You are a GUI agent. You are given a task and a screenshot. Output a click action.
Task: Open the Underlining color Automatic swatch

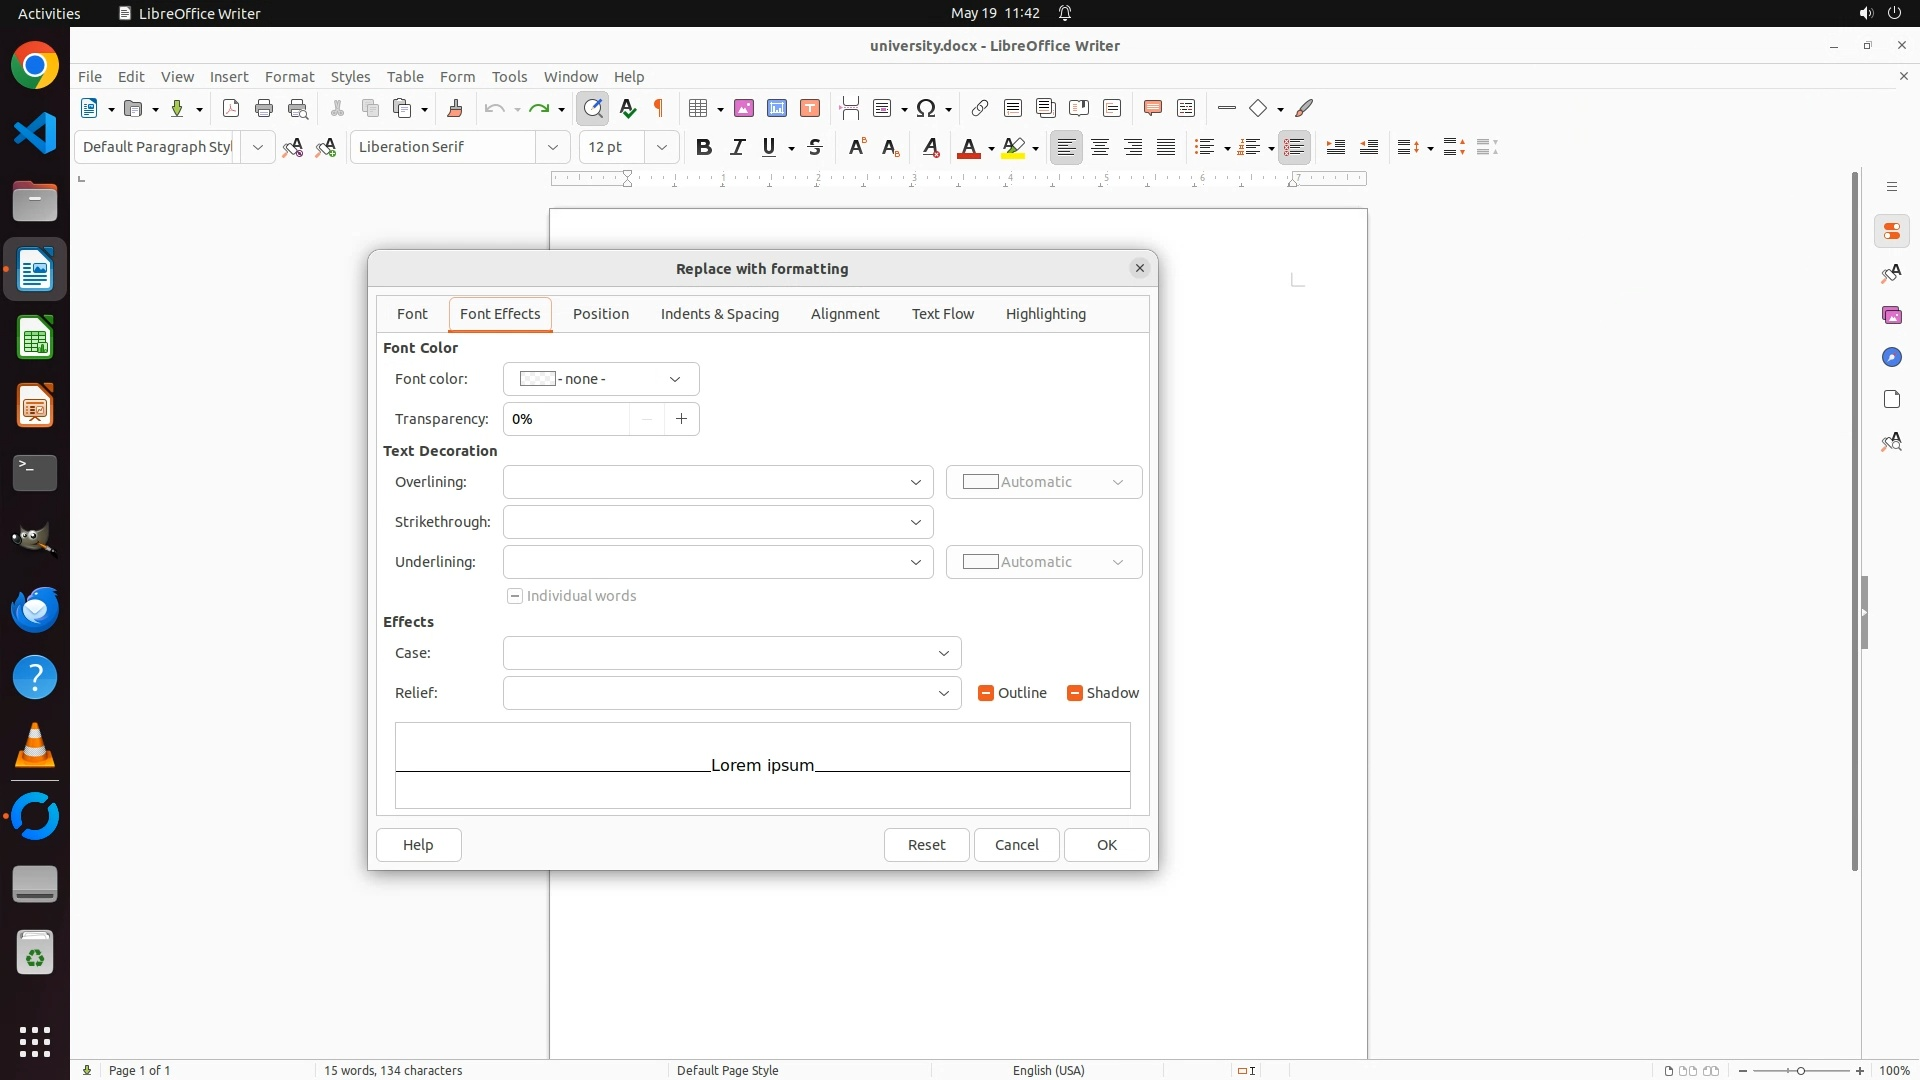click(x=1043, y=562)
